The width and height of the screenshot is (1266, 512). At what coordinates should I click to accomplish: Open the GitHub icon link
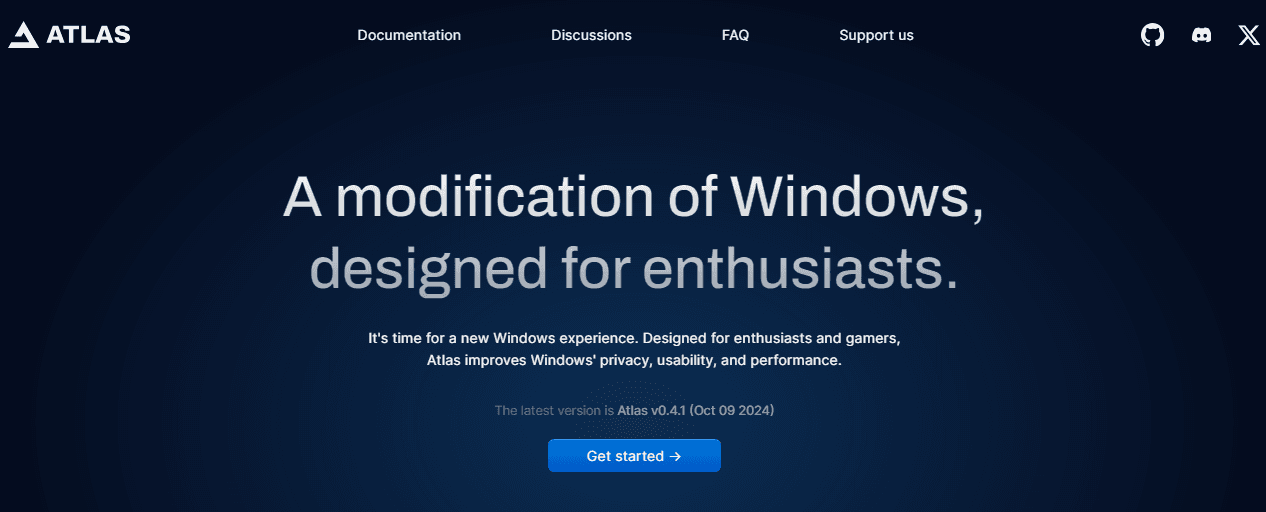click(1153, 35)
